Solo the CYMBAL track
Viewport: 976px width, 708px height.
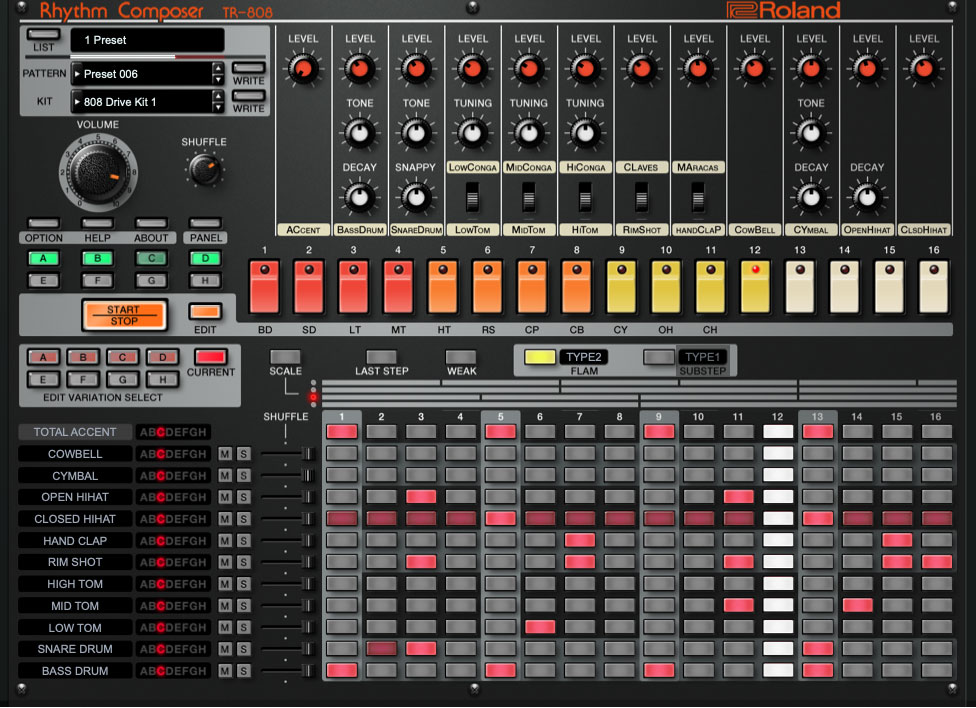244,476
